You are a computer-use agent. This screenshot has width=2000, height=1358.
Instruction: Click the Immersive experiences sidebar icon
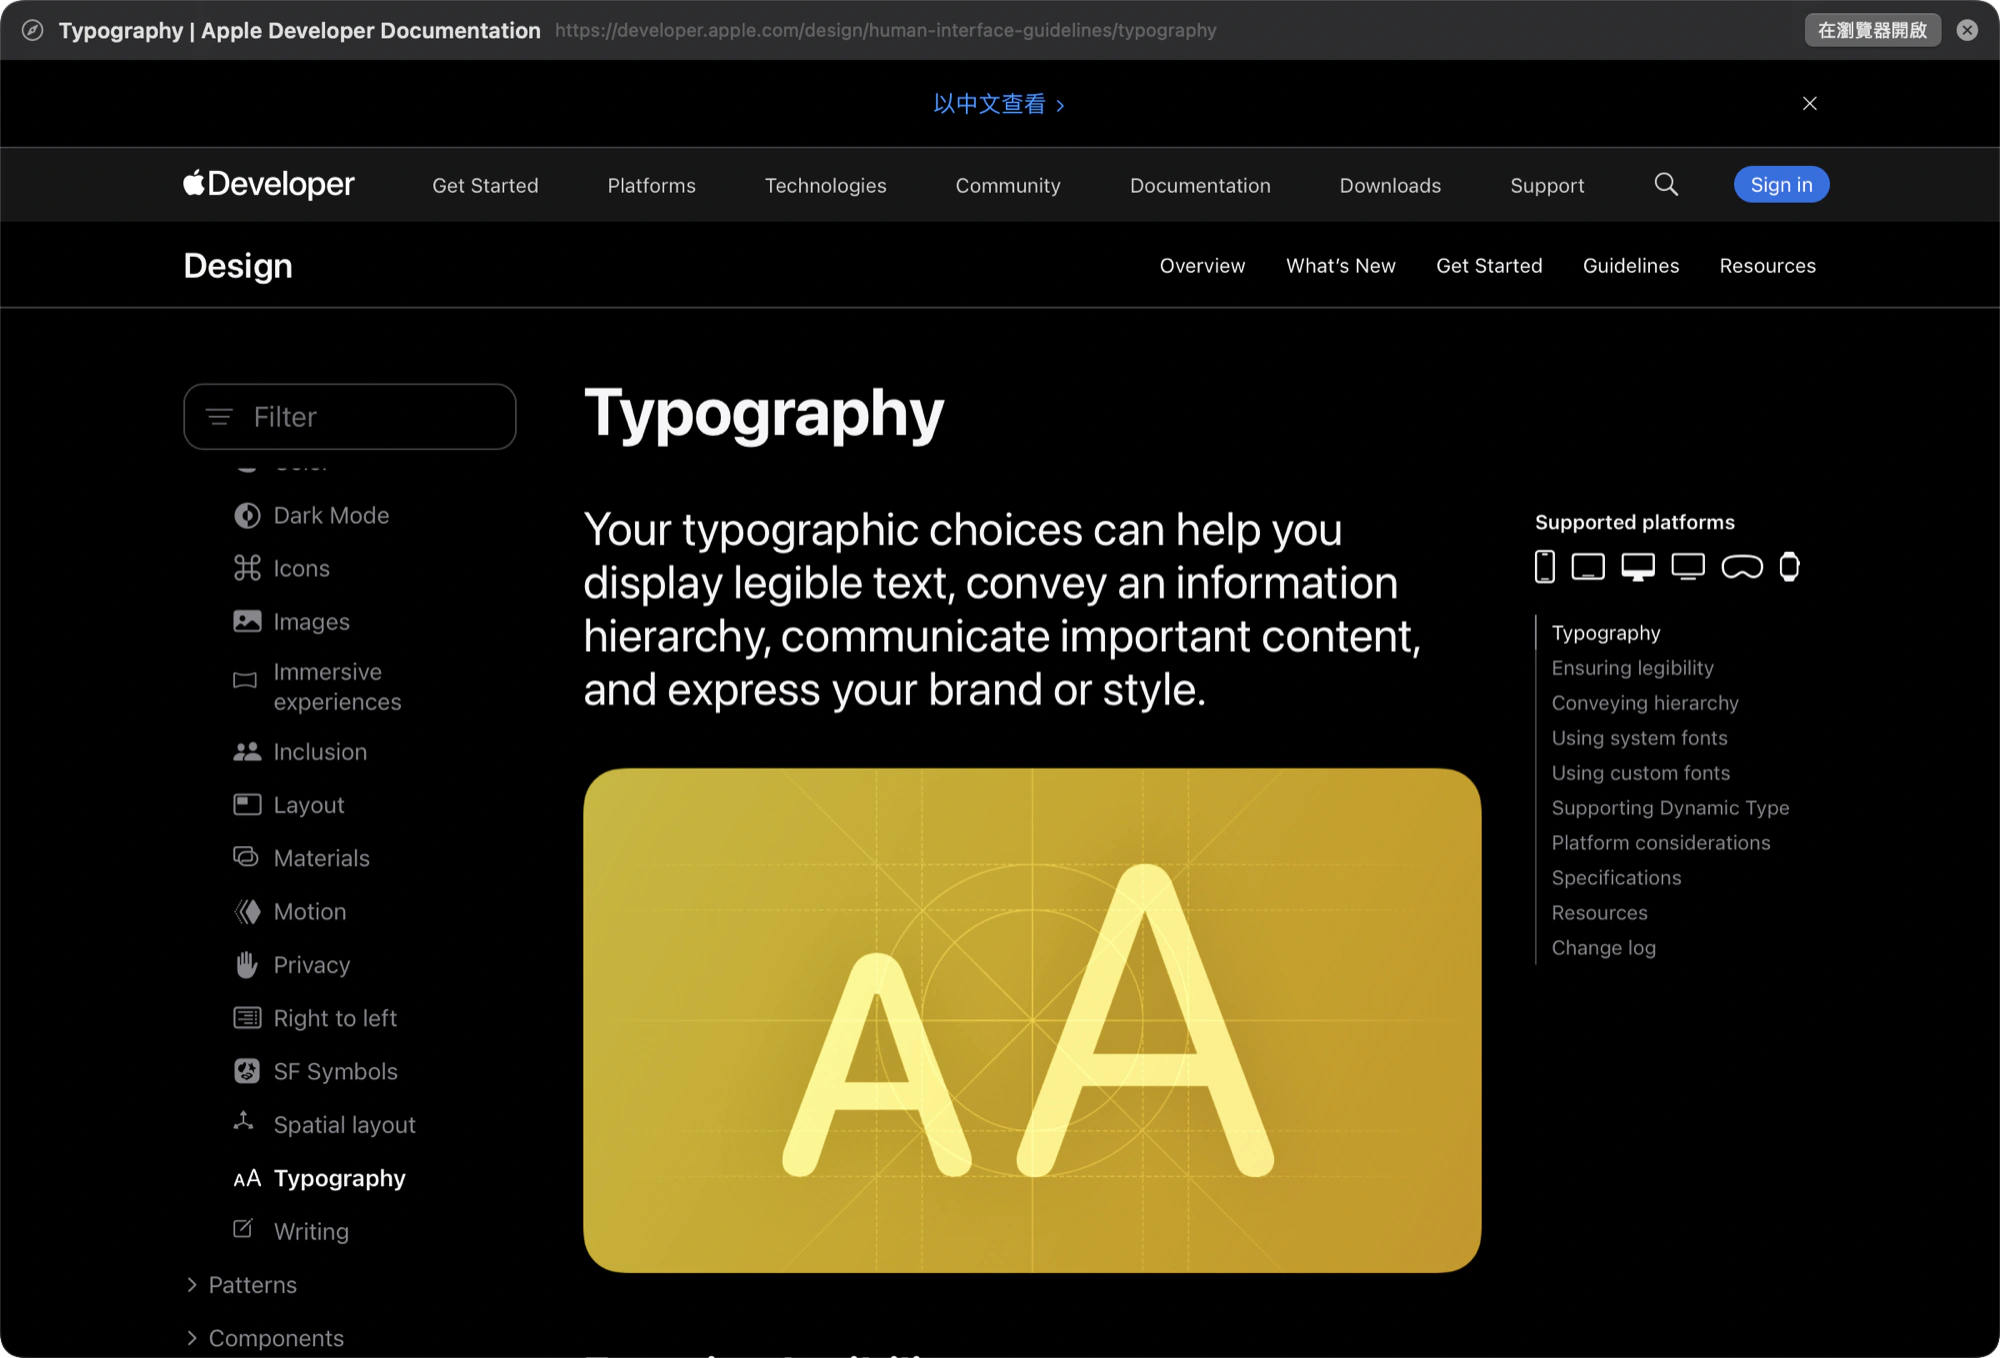tap(245, 680)
